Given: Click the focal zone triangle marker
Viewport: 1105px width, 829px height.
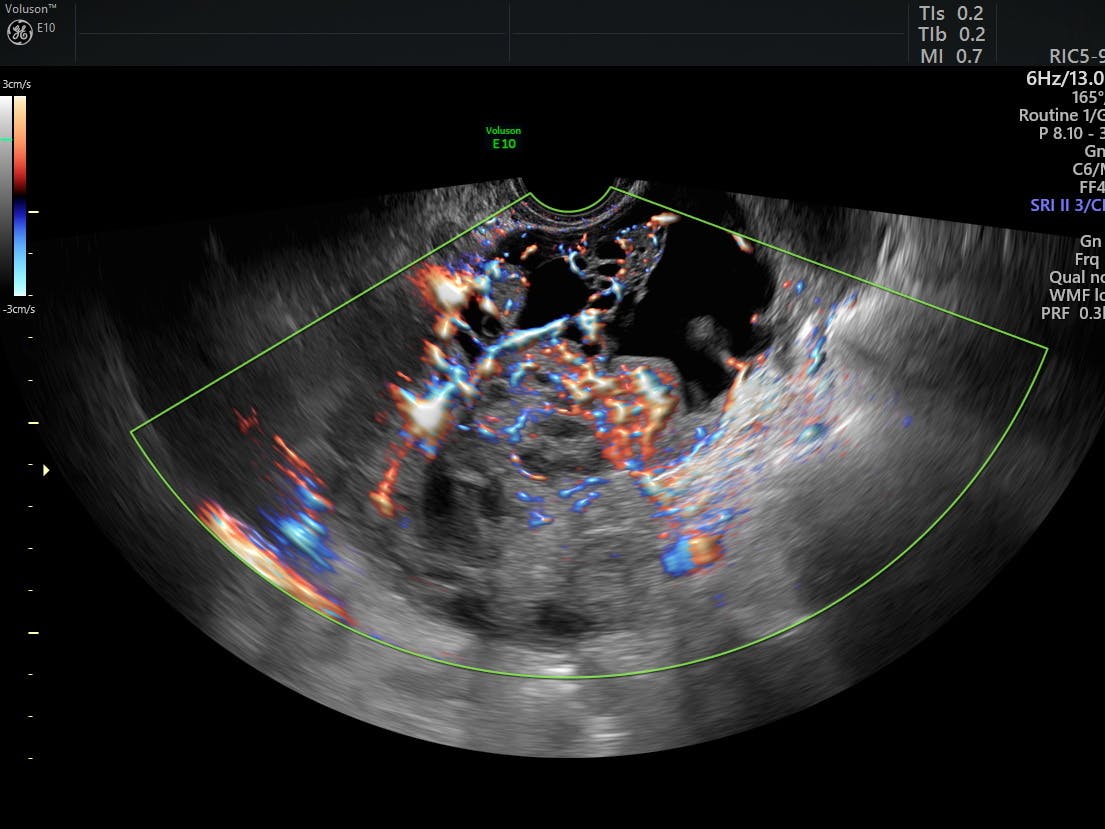Looking at the screenshot, I should point(45,469).
